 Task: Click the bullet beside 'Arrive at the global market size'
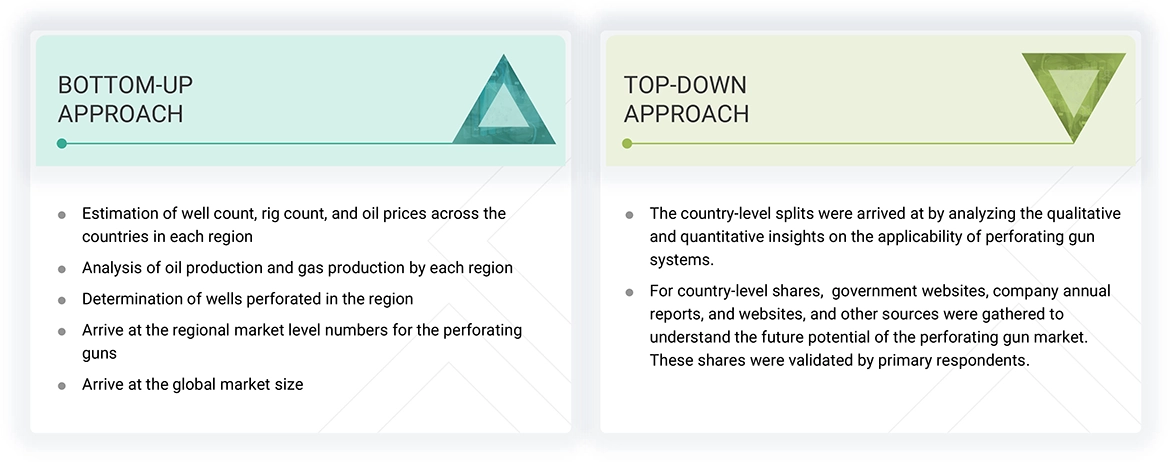tap(62, 385)
